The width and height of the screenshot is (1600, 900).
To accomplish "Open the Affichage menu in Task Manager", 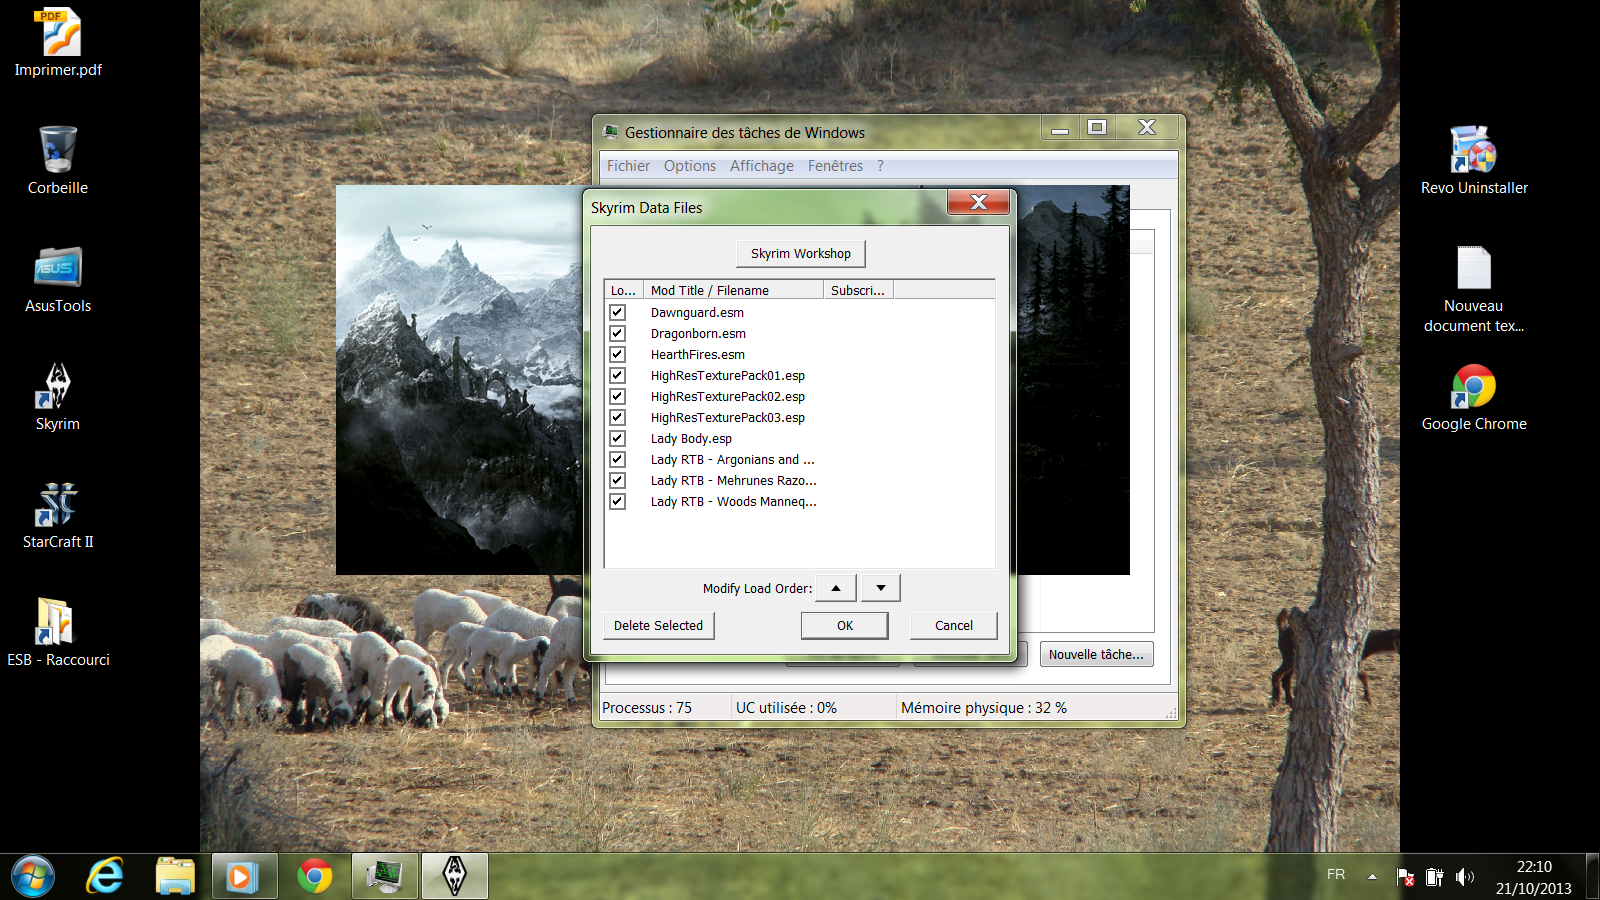I will point(762,166).
